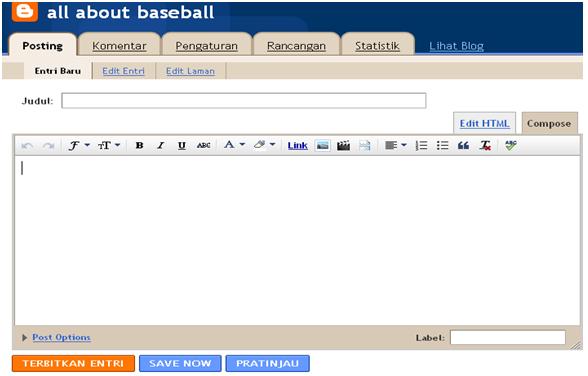Toggle italic formatting

(160, 145)
